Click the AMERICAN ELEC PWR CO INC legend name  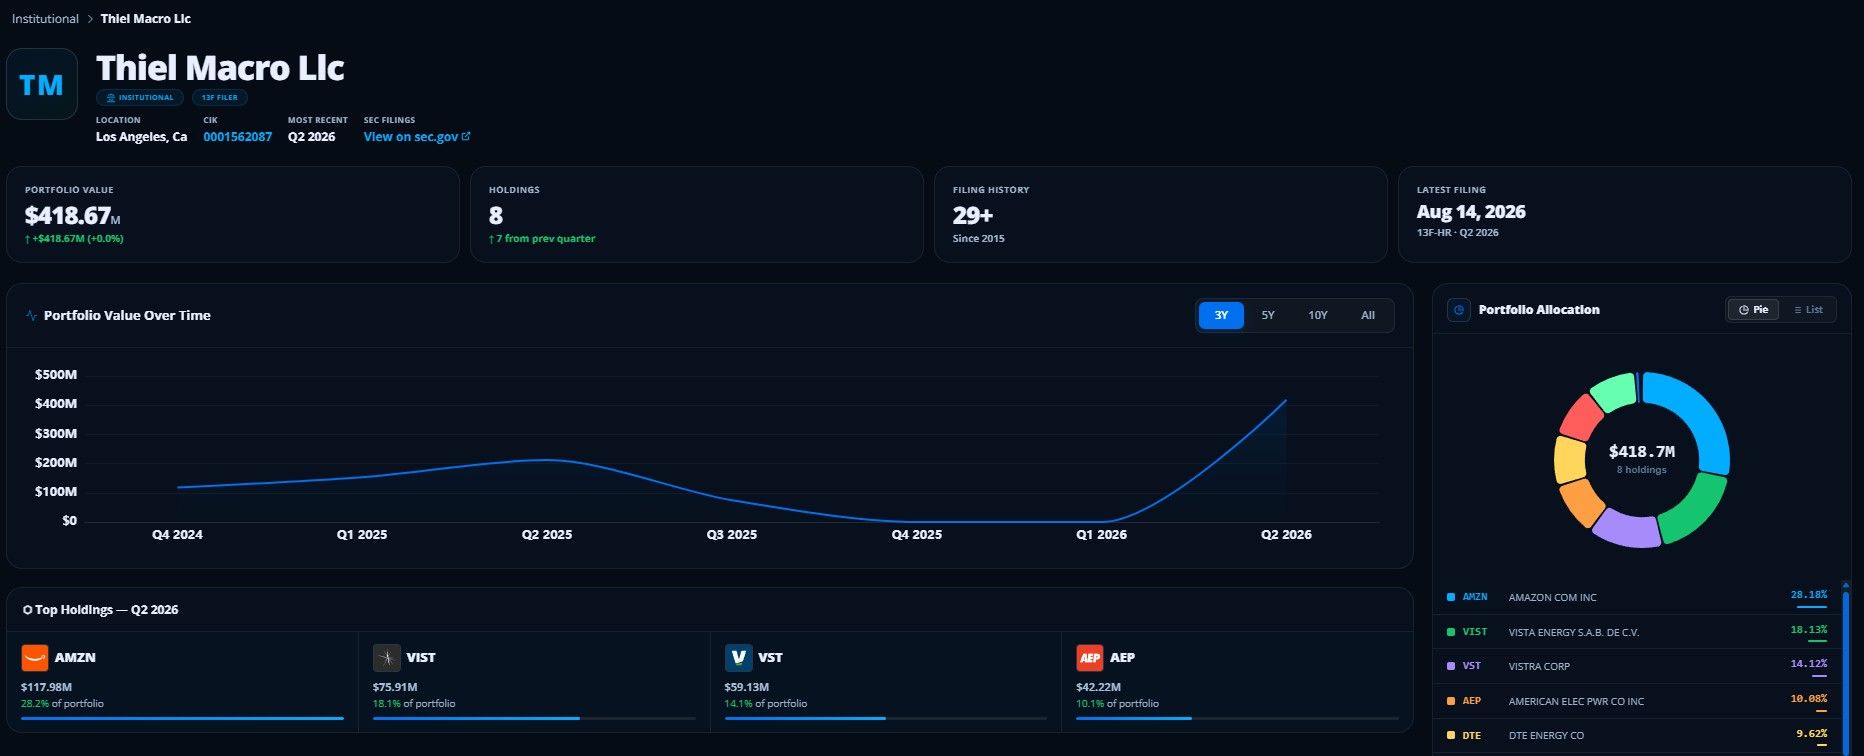point(1576,701)
